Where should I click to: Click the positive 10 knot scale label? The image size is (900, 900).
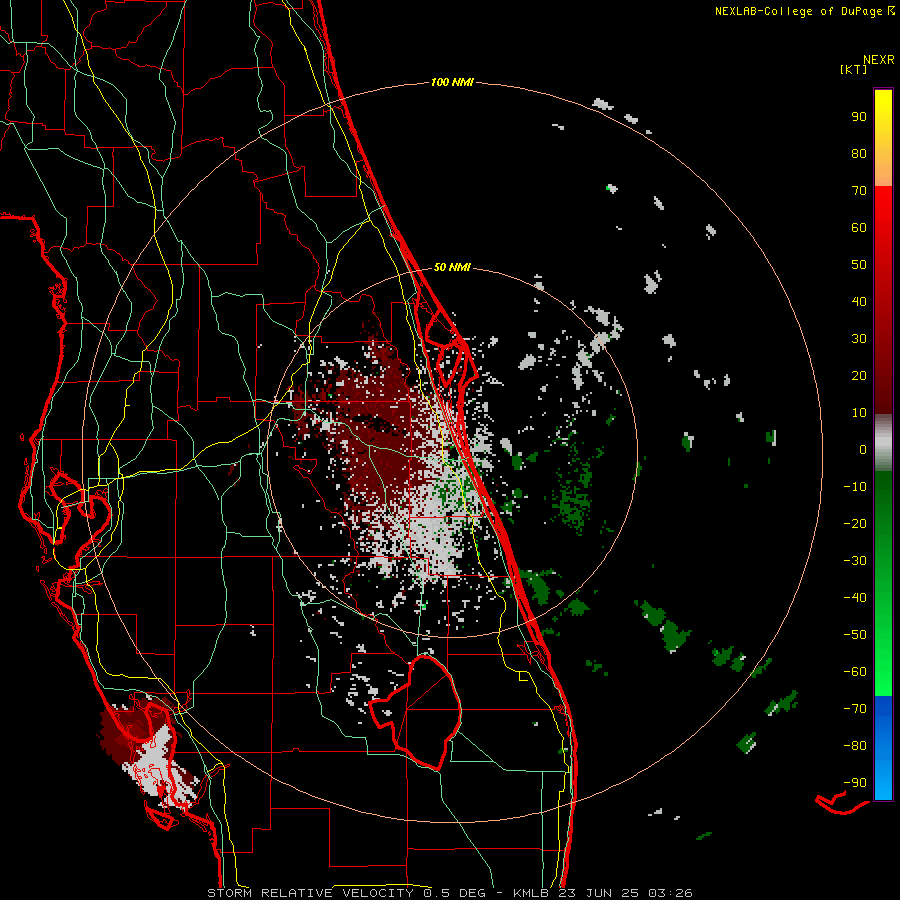[x=859, y=413]
